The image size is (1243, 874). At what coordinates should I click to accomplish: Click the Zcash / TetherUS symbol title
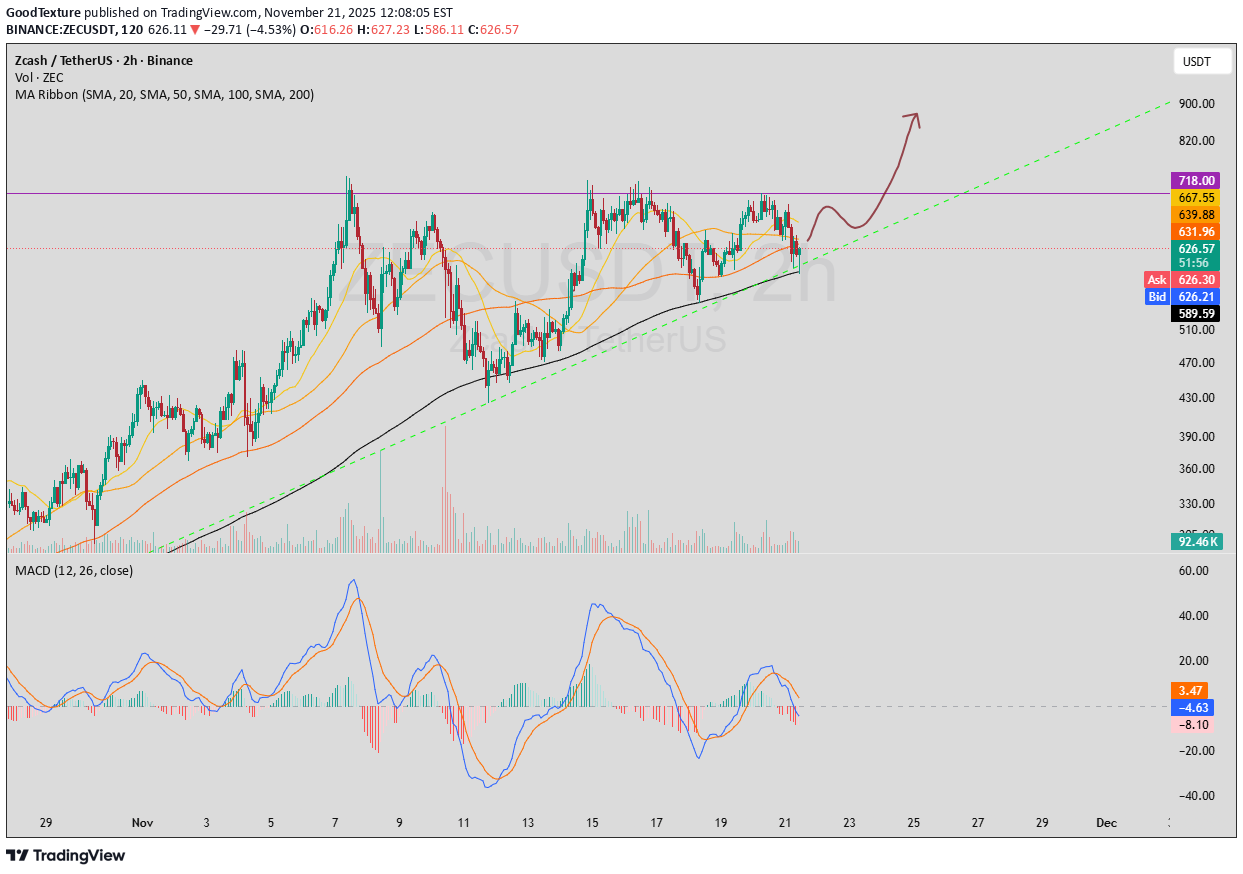(x=104, y=61)
